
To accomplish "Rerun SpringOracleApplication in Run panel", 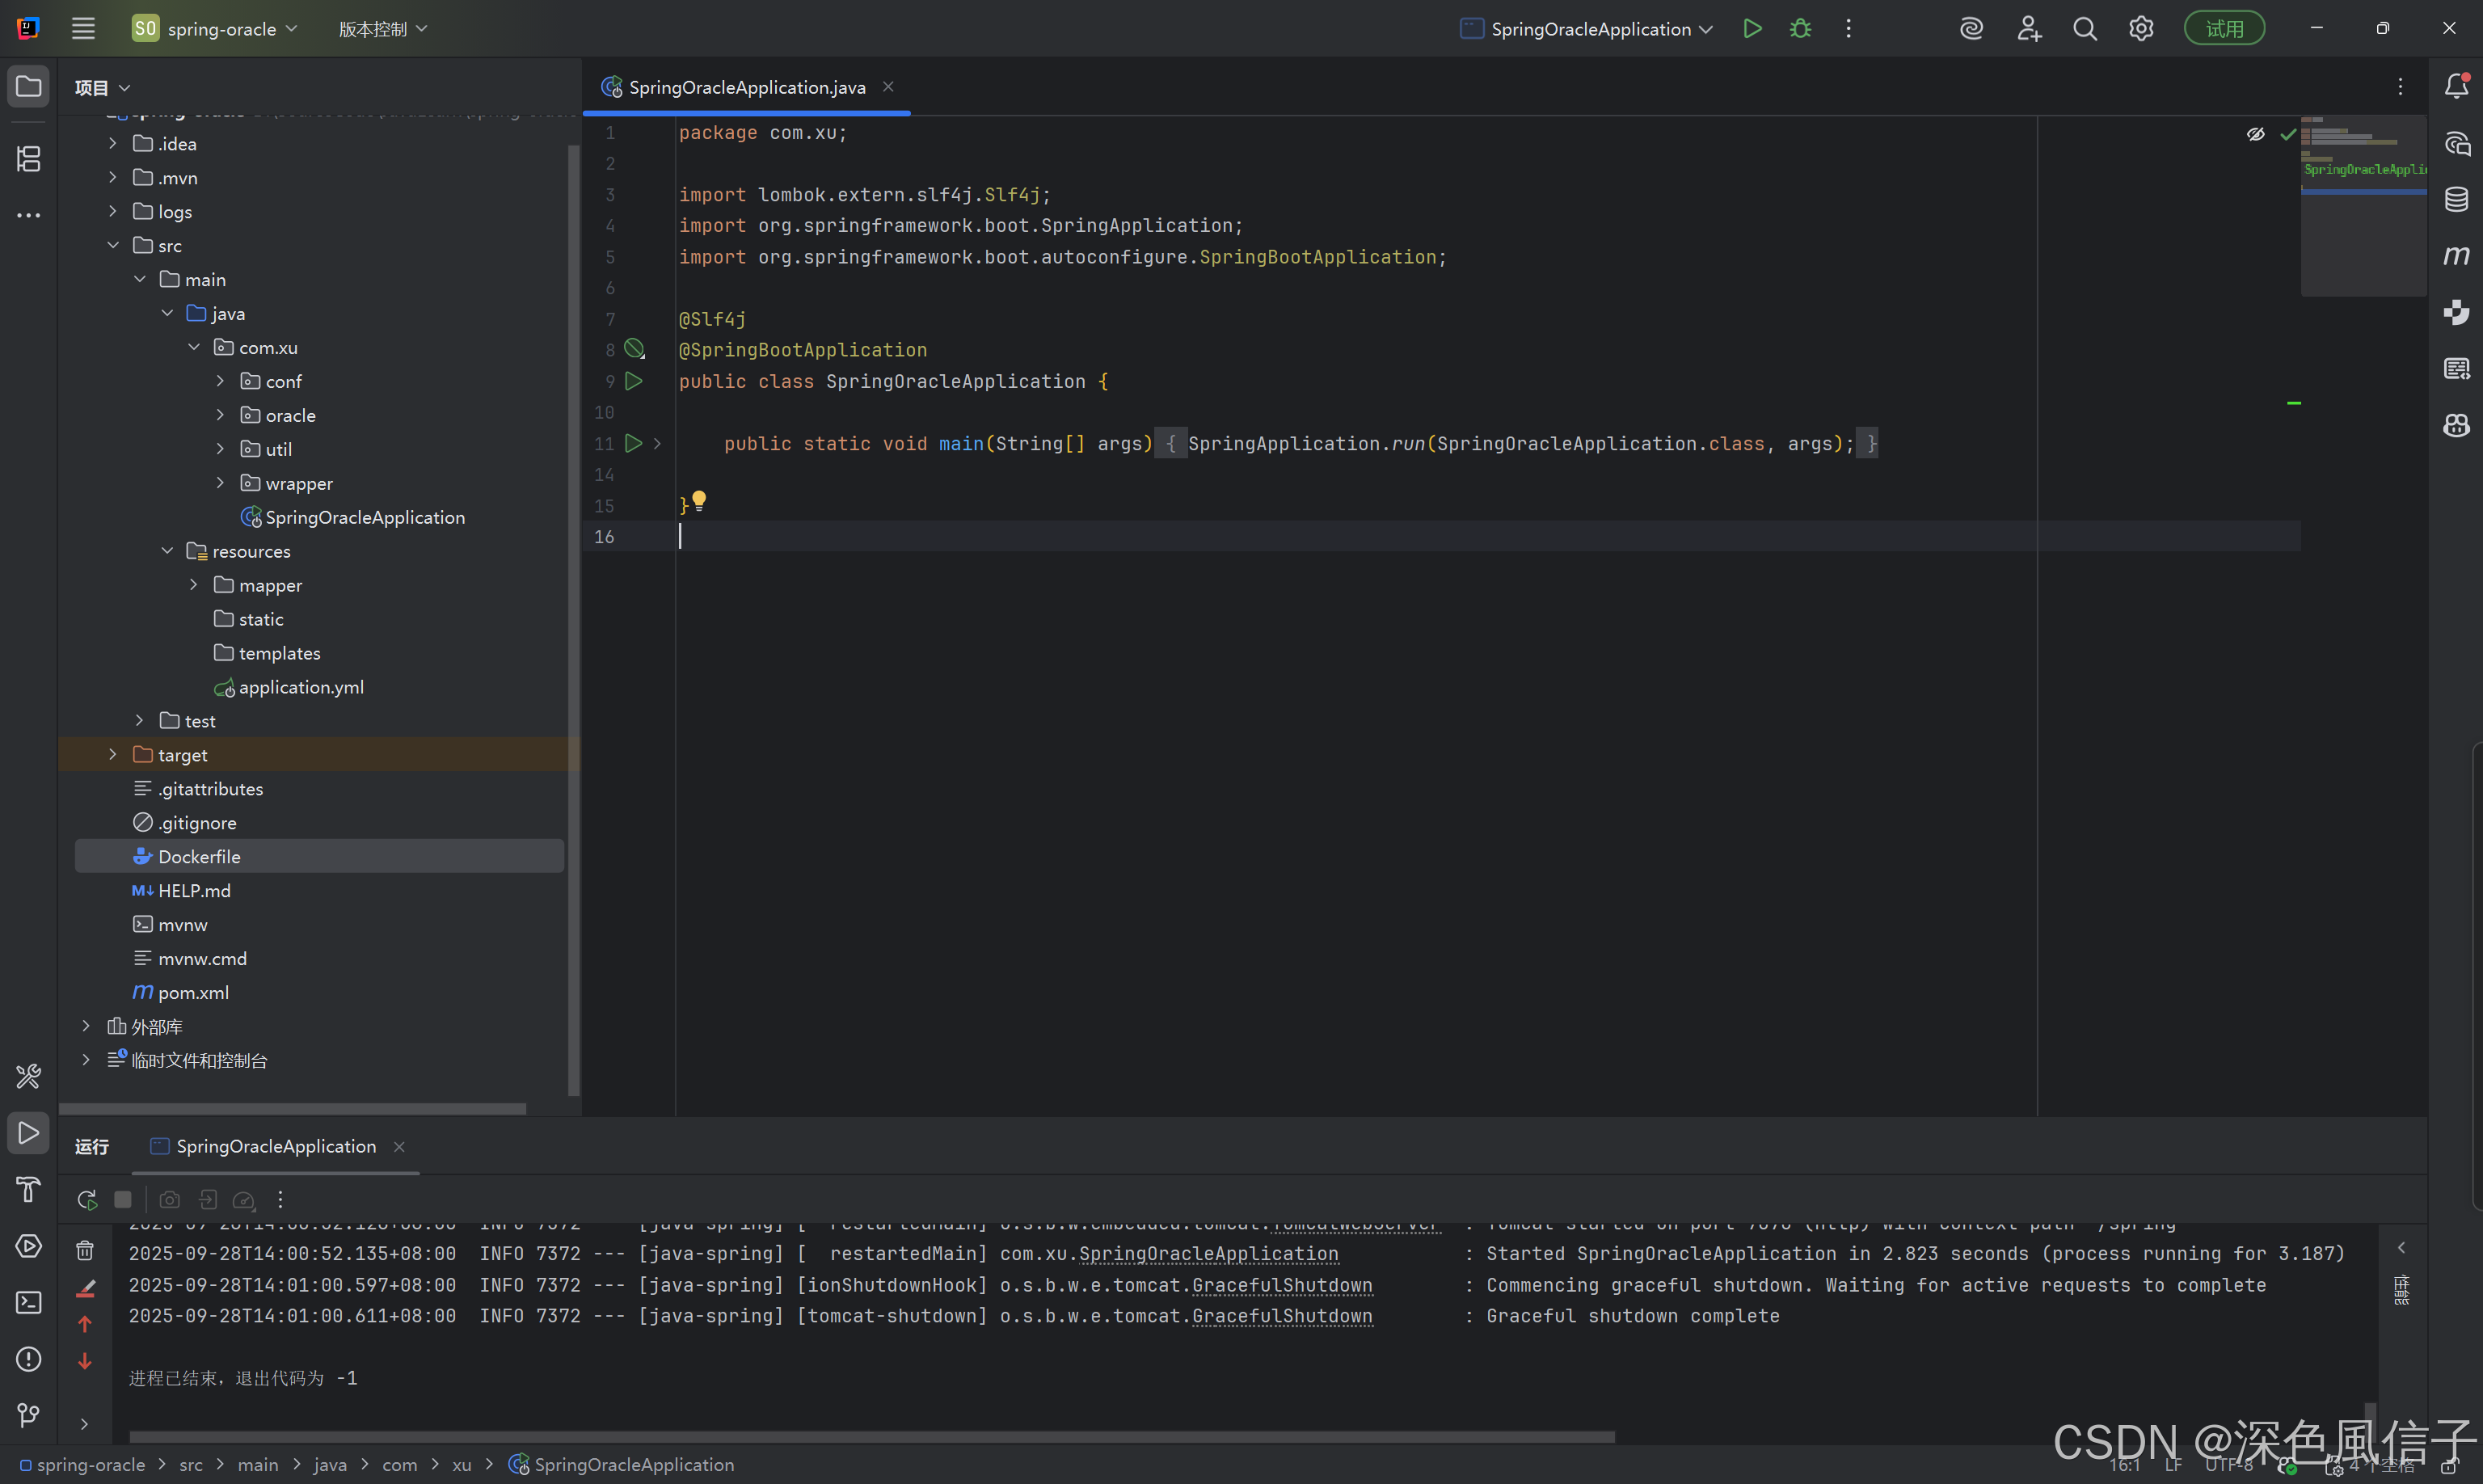I will pyautogui.click(x=87, y=1199).
